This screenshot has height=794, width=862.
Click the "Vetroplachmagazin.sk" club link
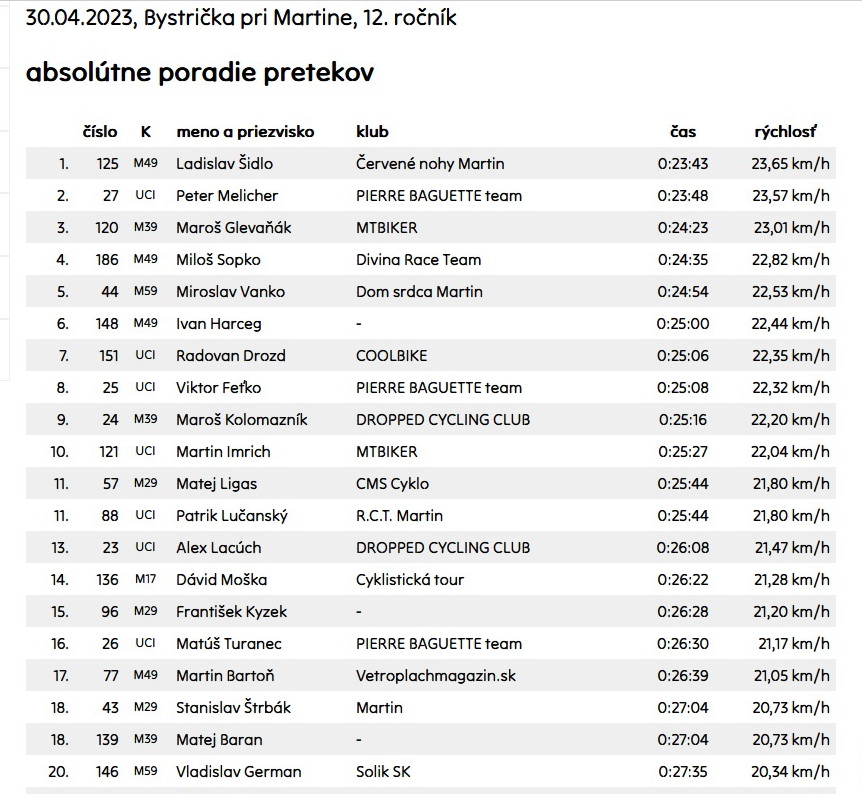436,675
